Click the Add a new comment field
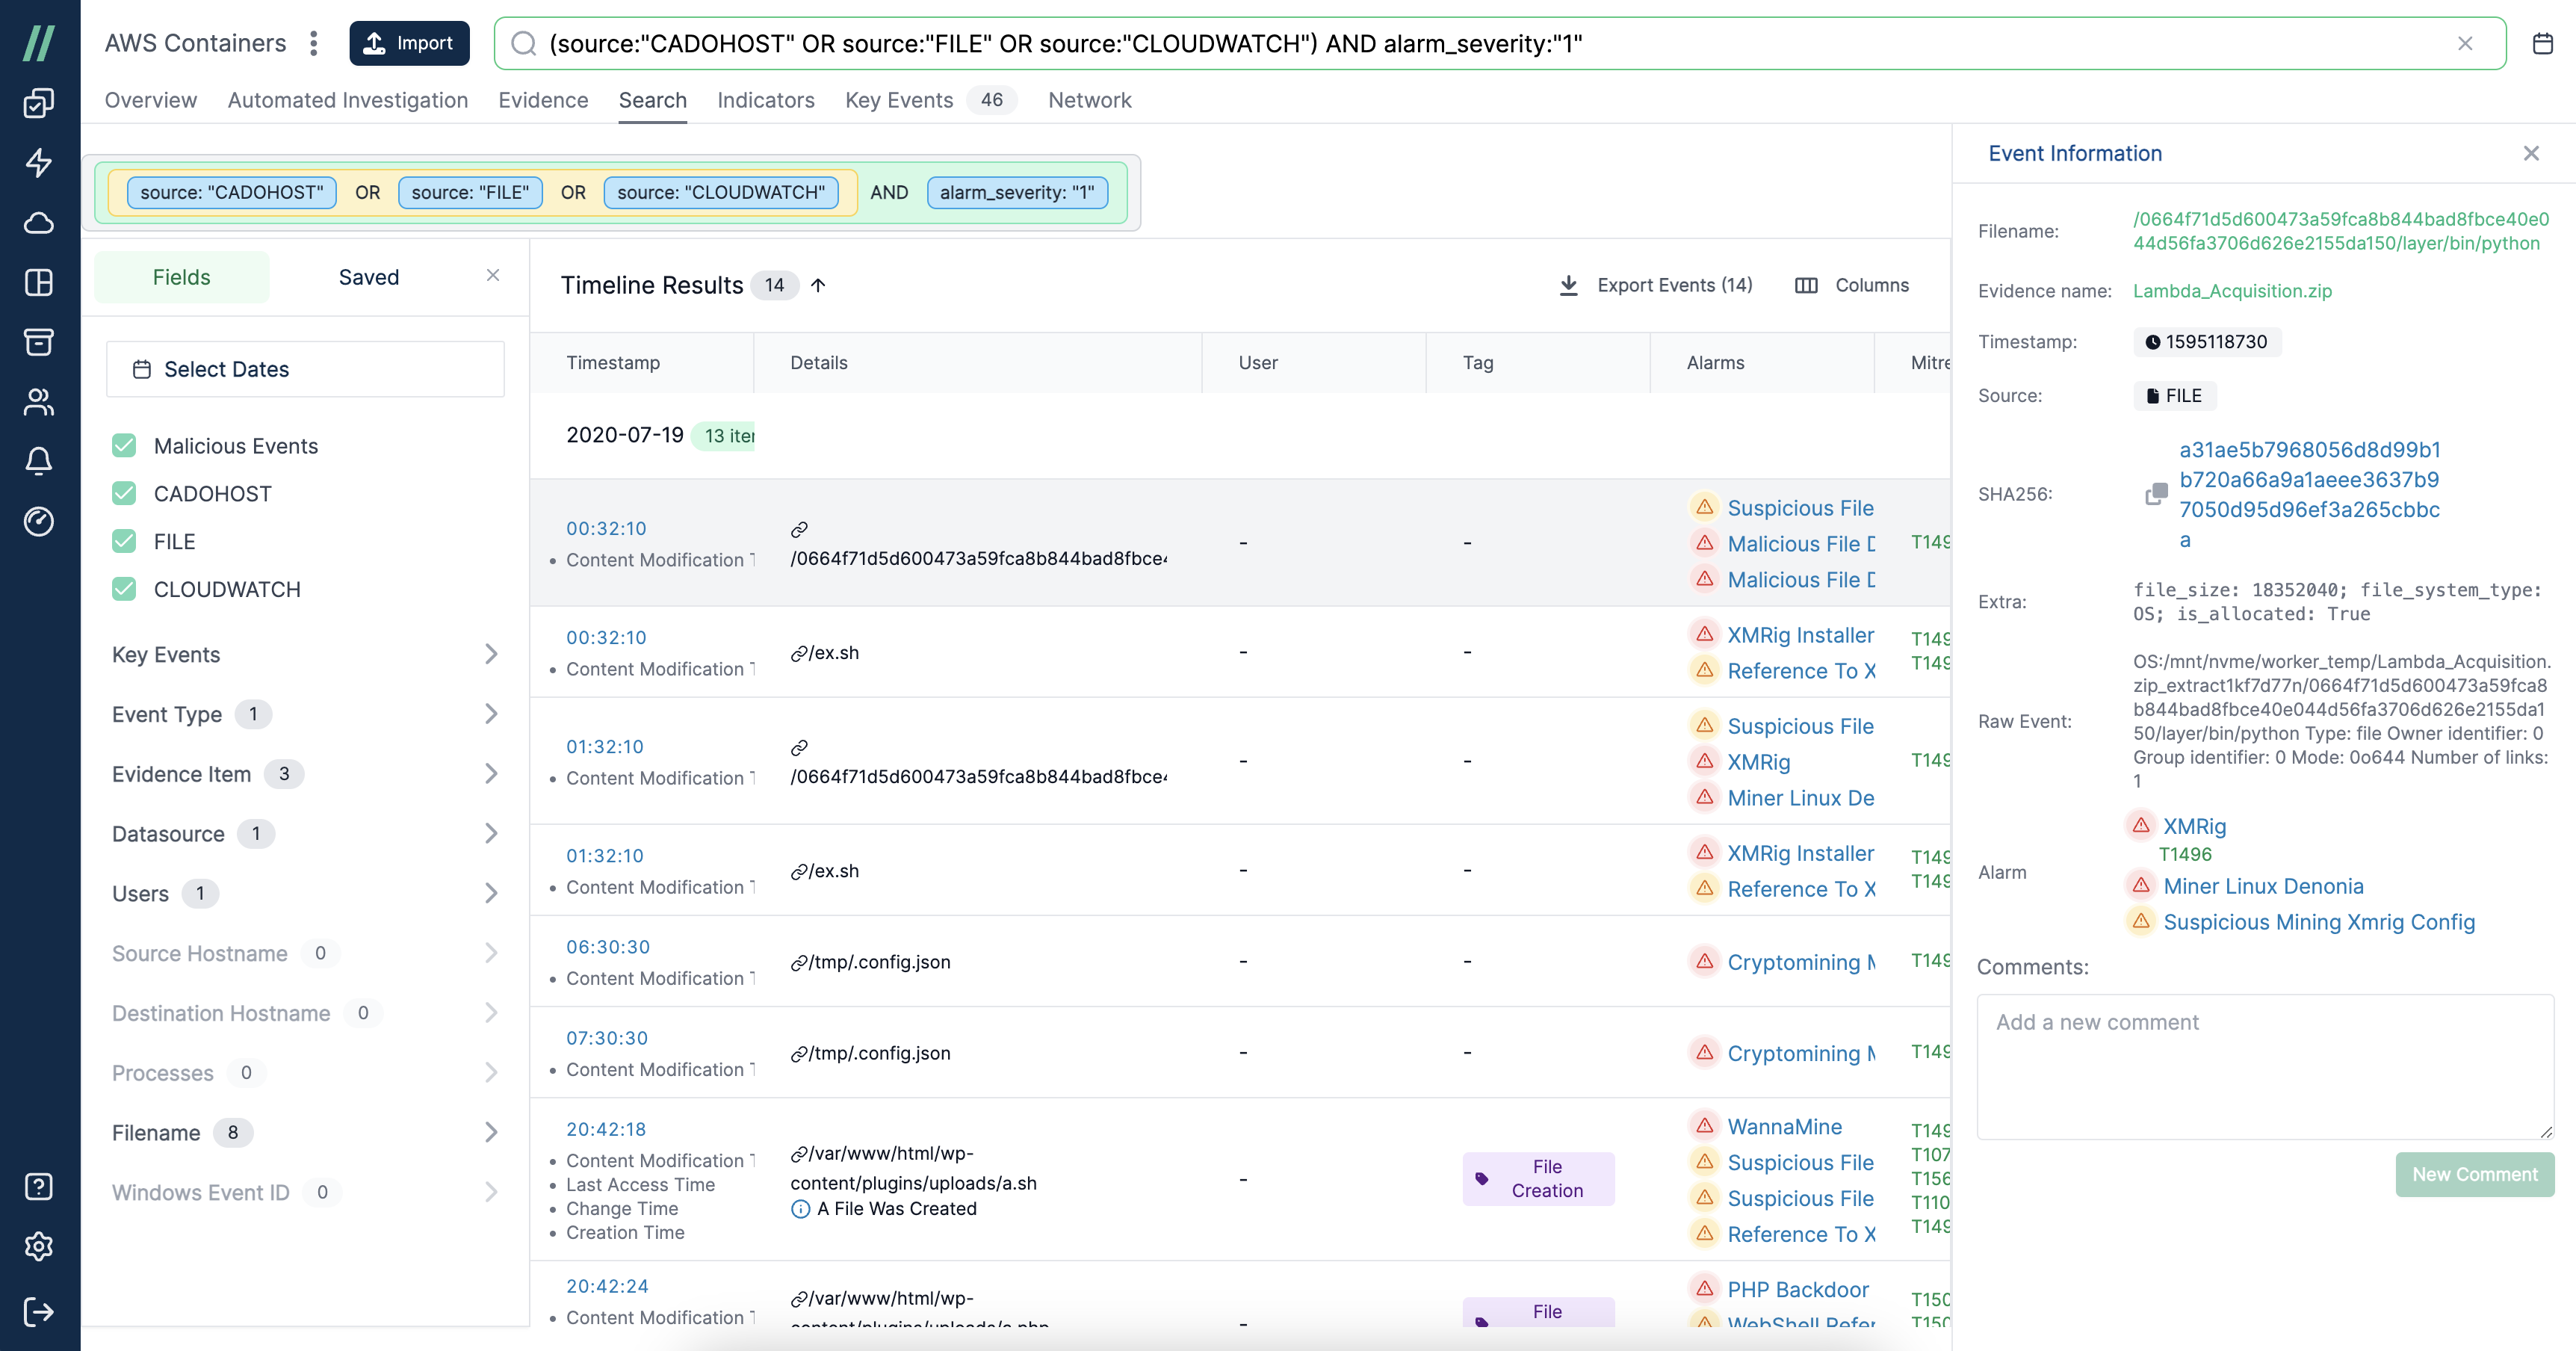Image resolution: width=2576 pixels, height=1351 pixels. click(2264, 1066)
